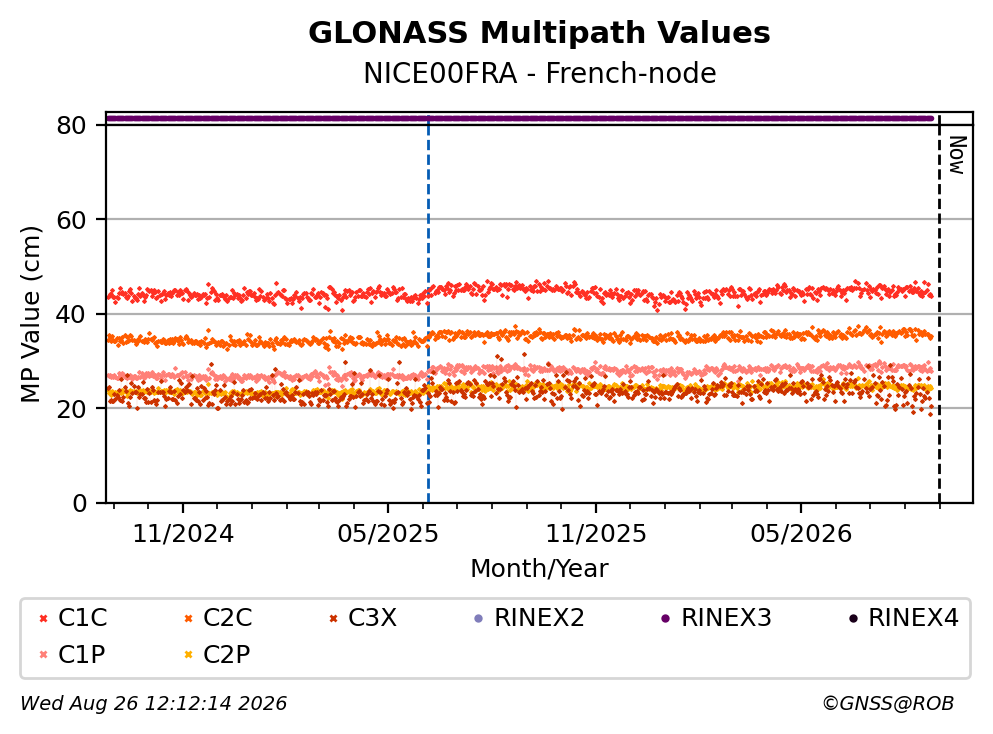
Task: Click the black dashed Now marker line
Action: click(x=939, y=310)
